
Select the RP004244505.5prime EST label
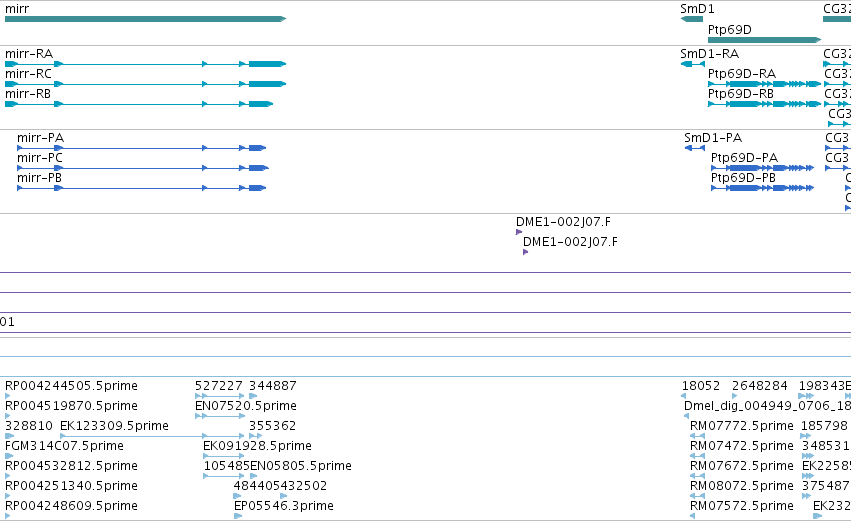click(x=71, y=386)
